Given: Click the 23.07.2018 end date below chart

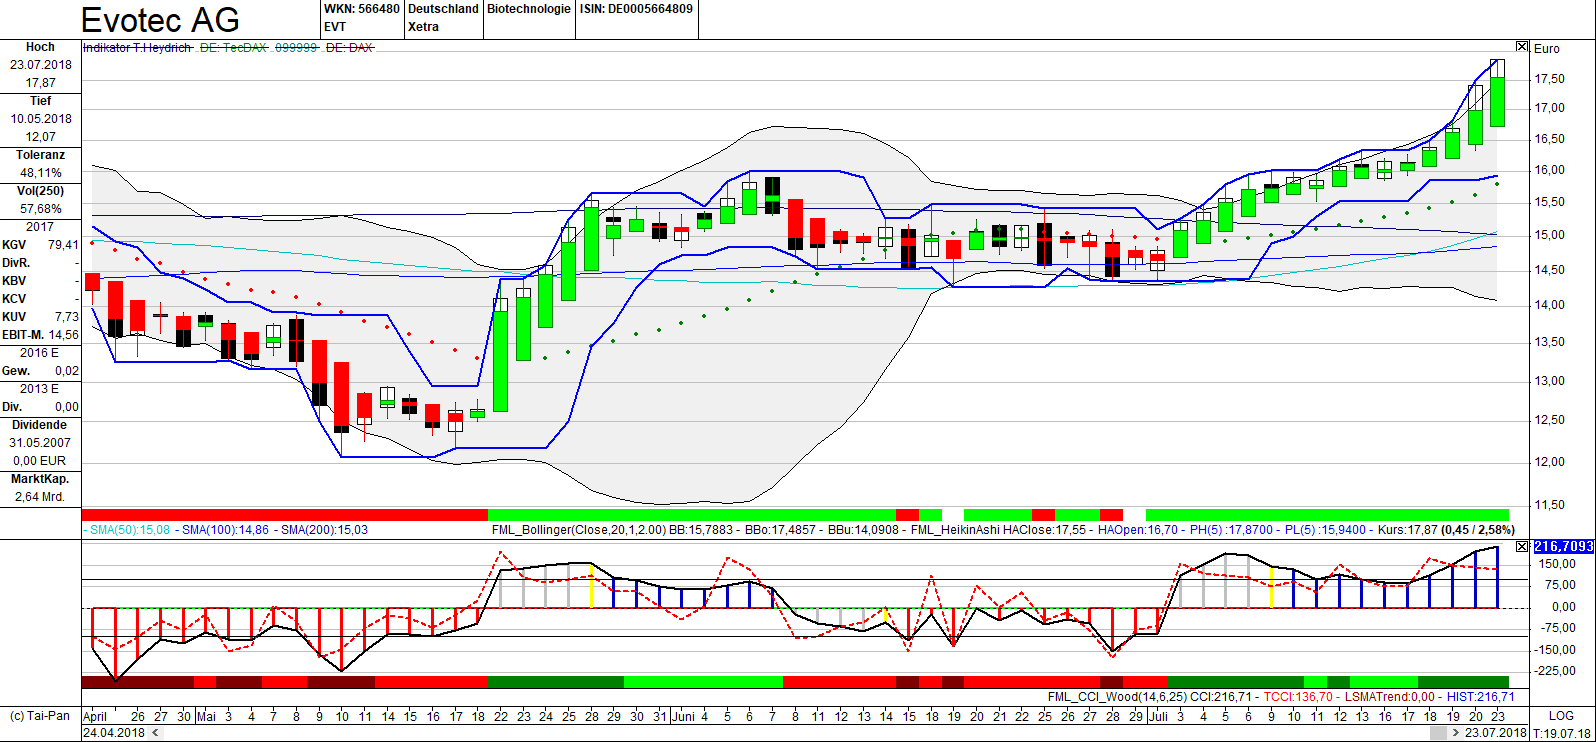Looking at the screenshot, I should click(x=1496, y=733).
